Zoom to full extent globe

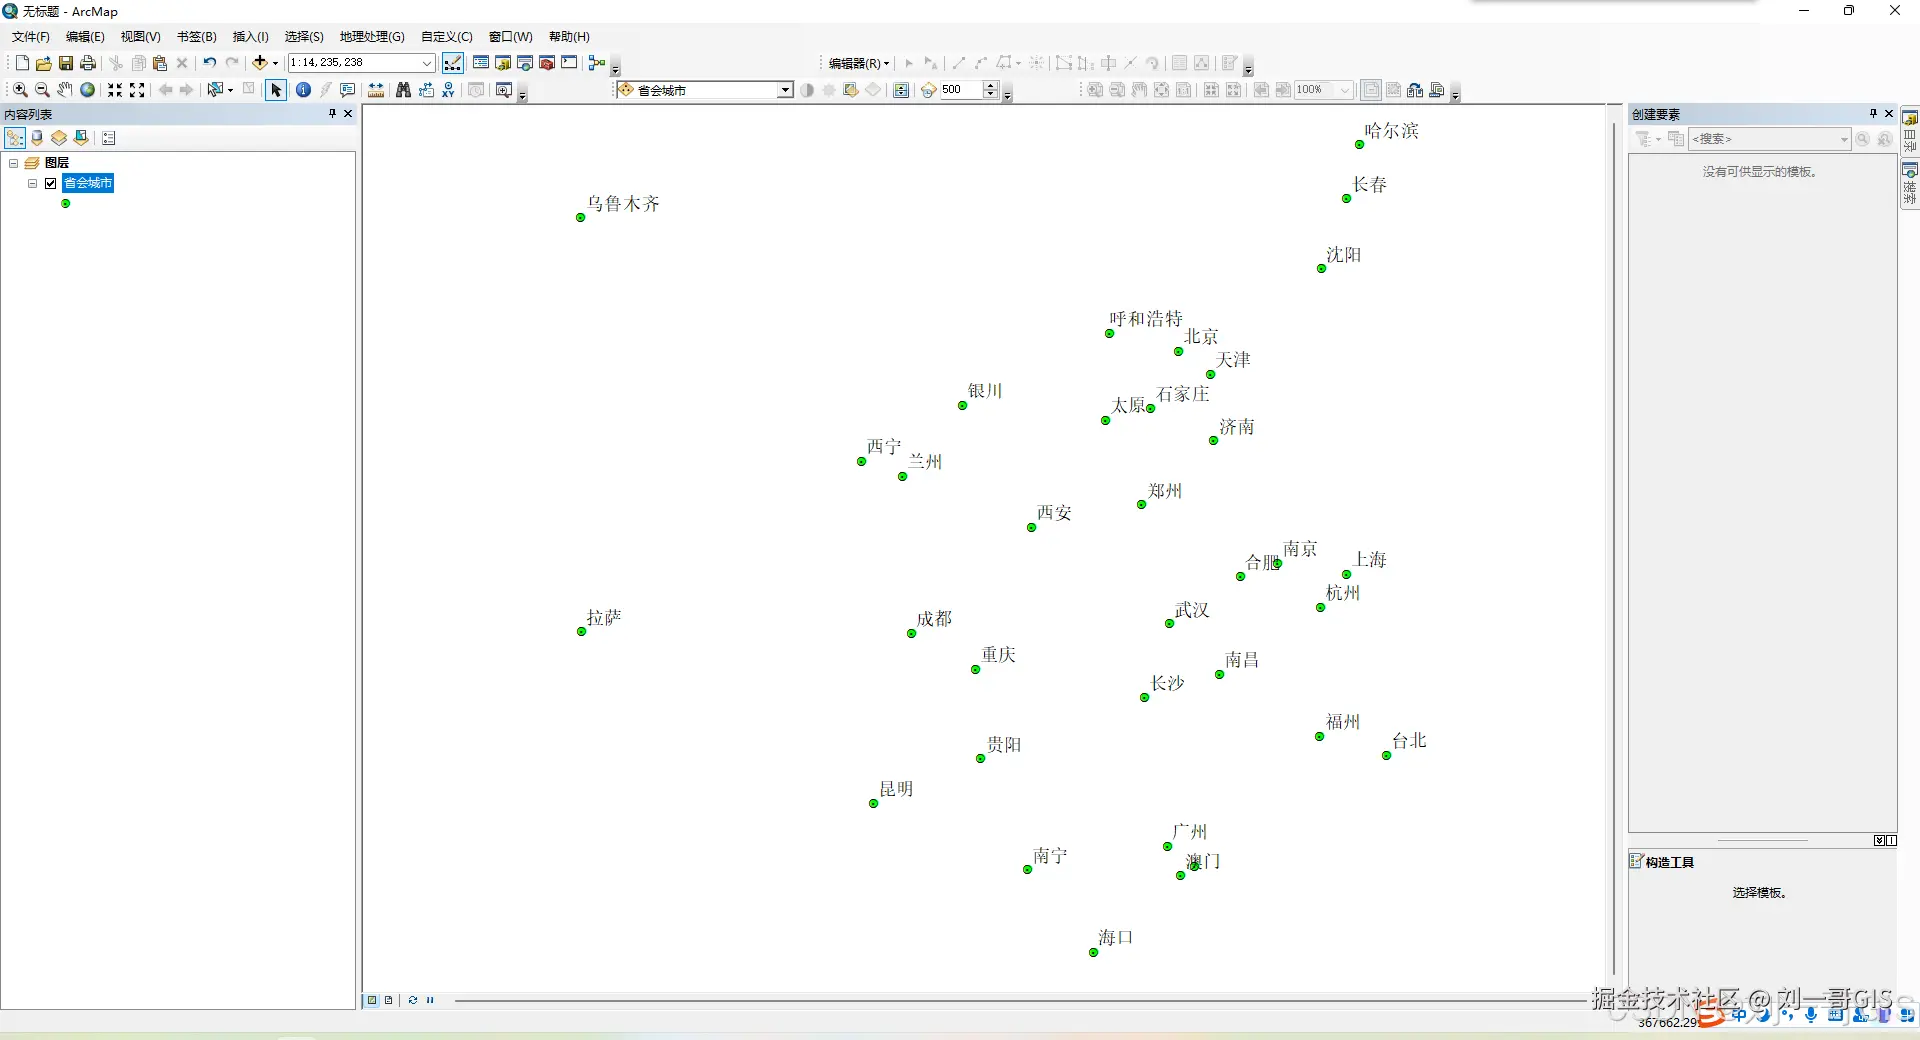(87, 90)
